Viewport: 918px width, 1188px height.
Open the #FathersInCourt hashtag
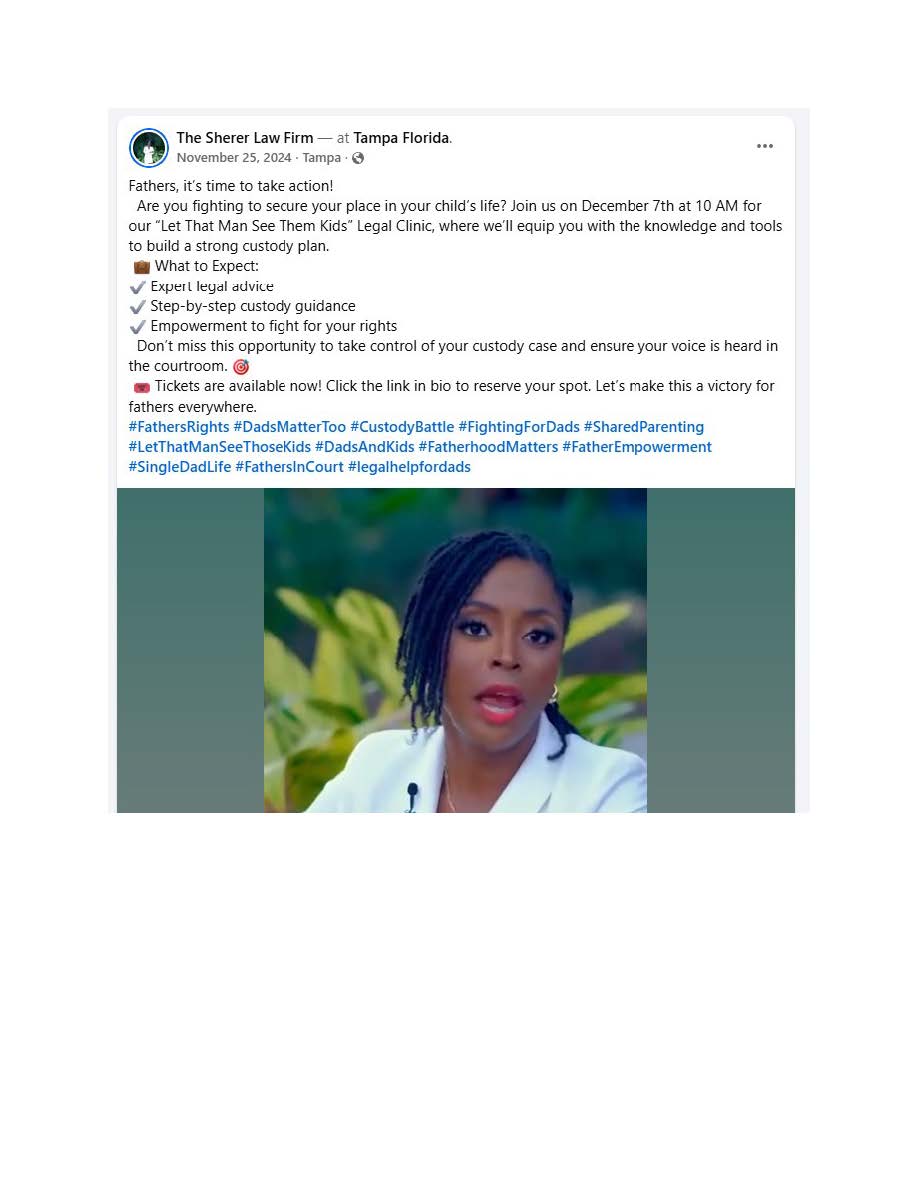coord(289,467)
